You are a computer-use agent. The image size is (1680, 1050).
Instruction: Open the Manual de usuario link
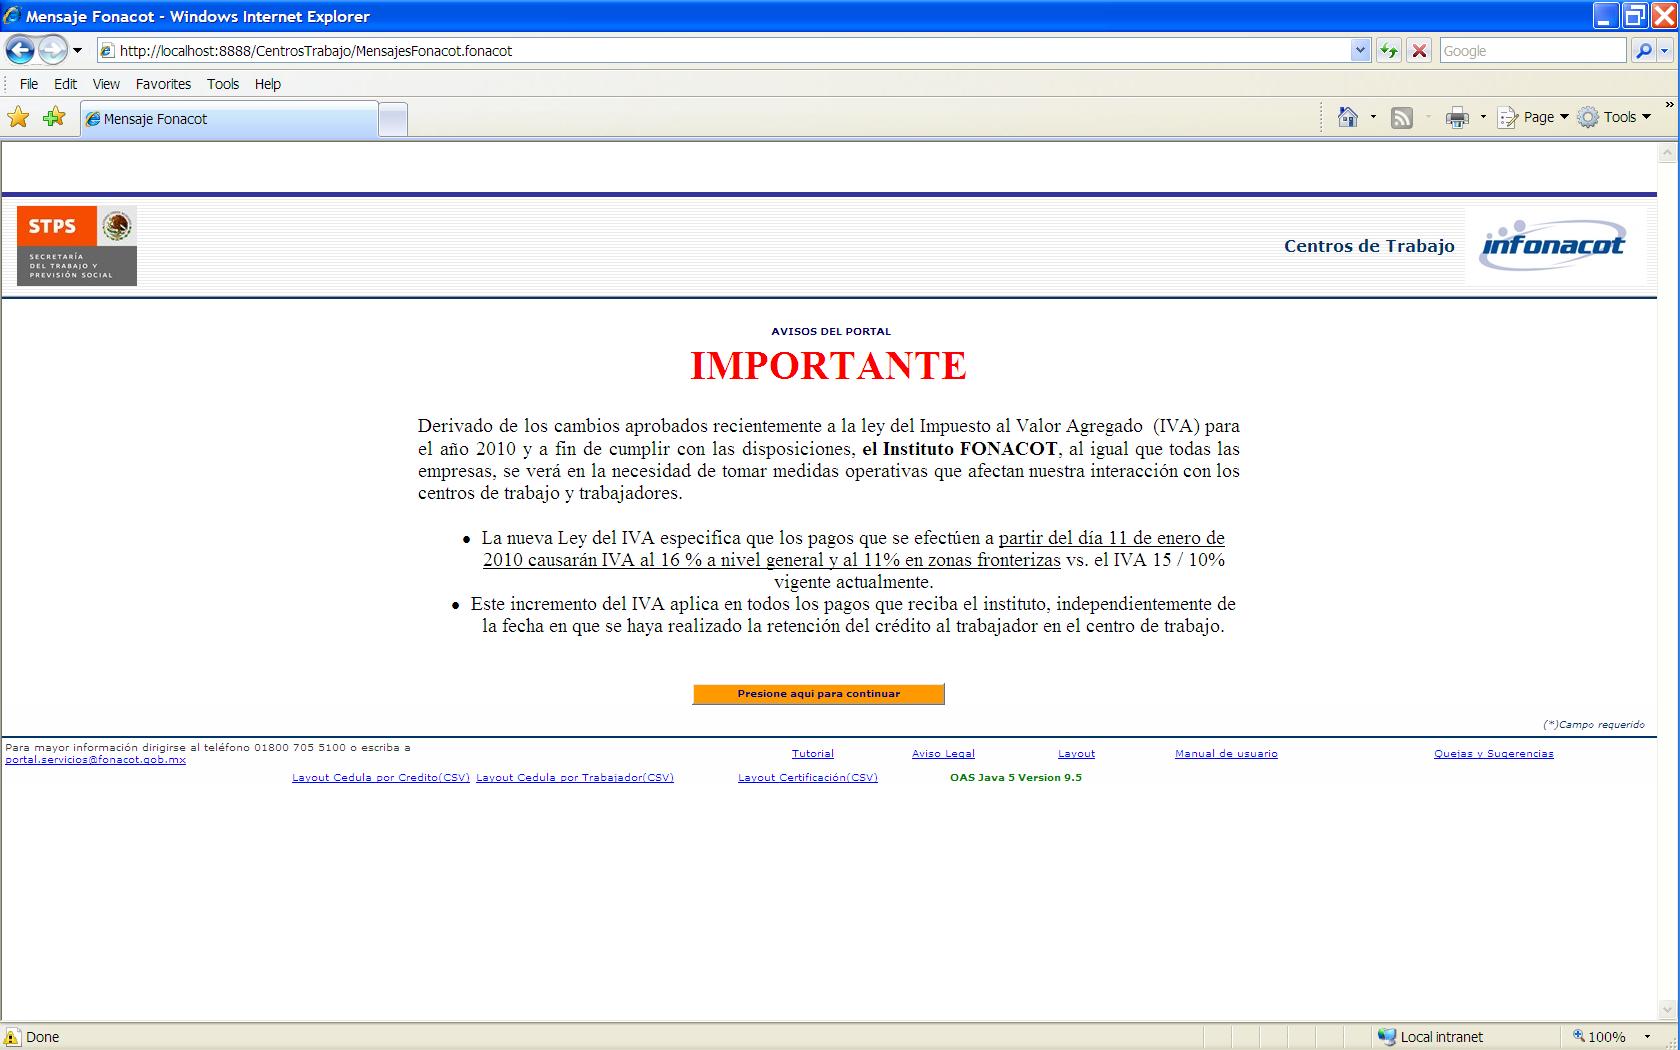pos(1226,754)
